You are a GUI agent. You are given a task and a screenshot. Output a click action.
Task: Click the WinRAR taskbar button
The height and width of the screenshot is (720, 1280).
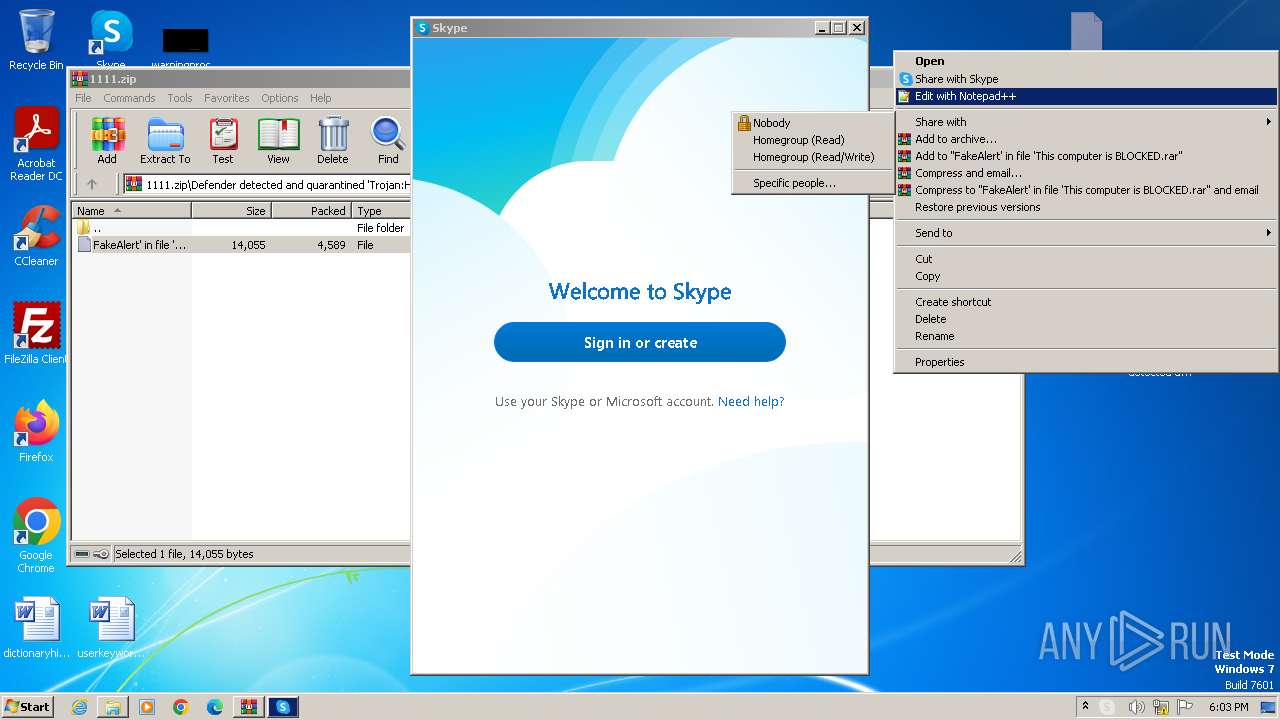click(x=249, y=707)
